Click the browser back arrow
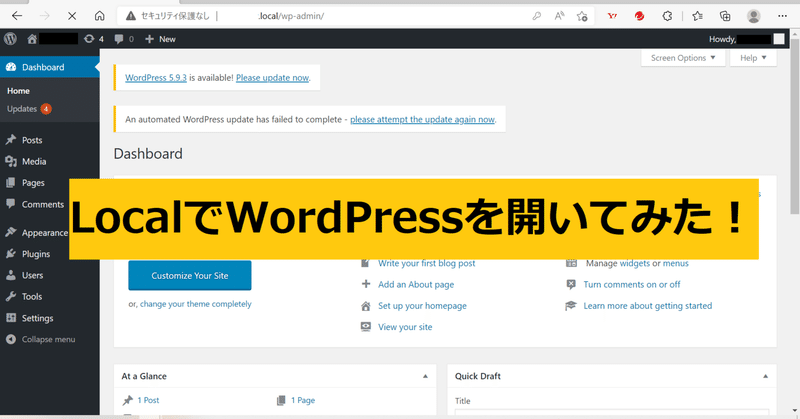 17,16
